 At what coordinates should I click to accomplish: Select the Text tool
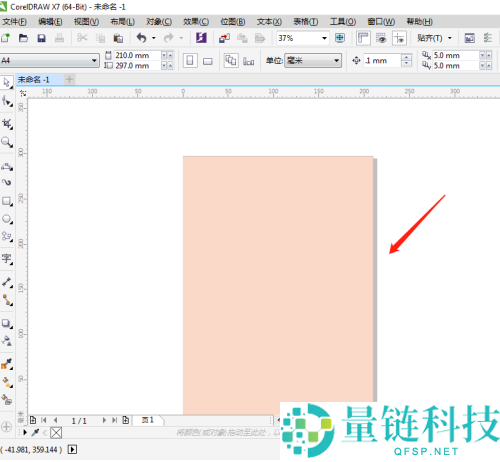7,259
